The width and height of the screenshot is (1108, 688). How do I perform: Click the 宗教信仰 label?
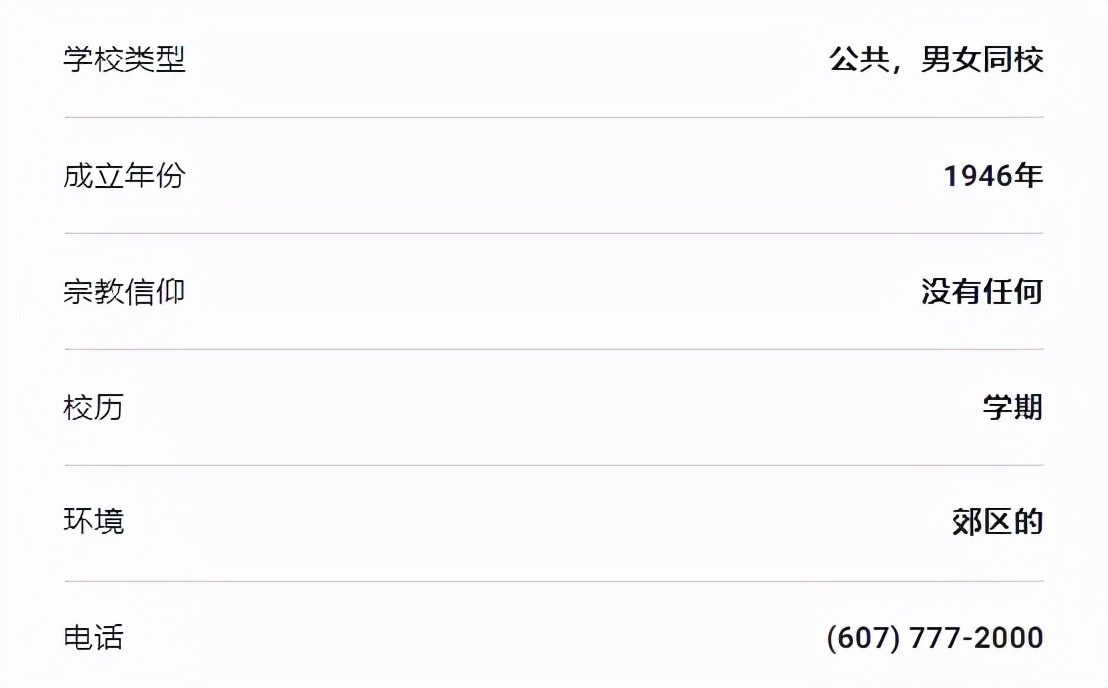(x=125, y=292)
